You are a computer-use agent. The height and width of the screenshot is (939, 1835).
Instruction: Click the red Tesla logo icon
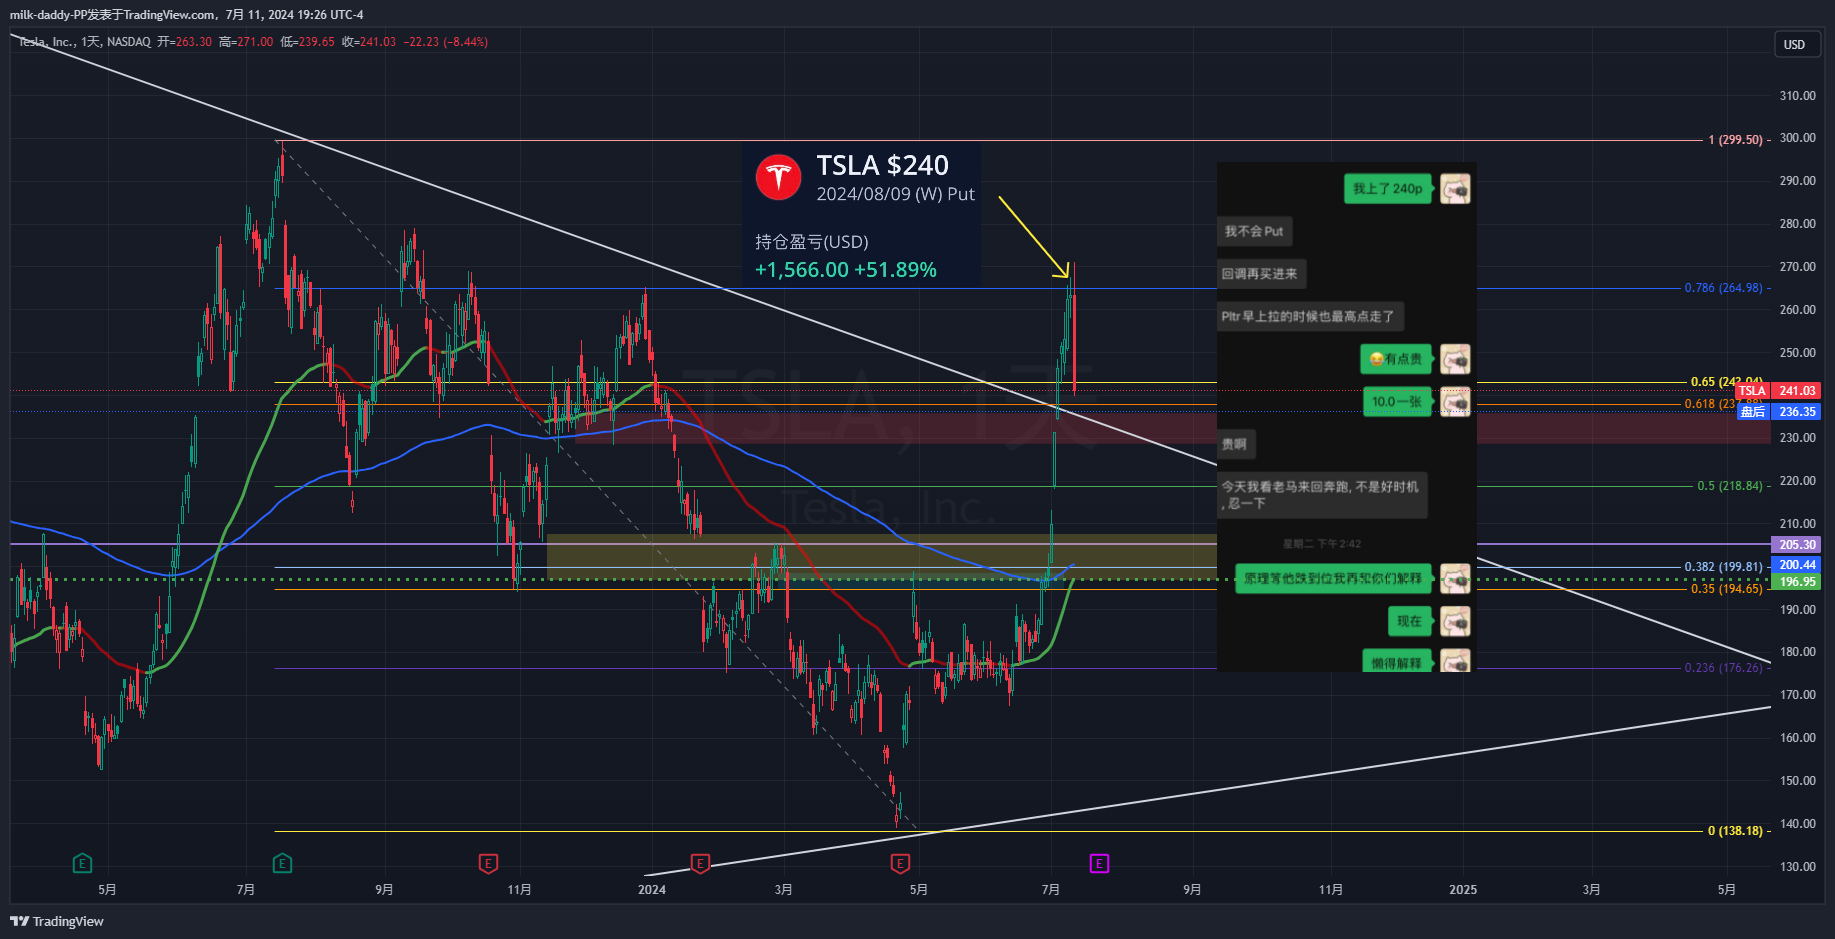coord(778,177)
